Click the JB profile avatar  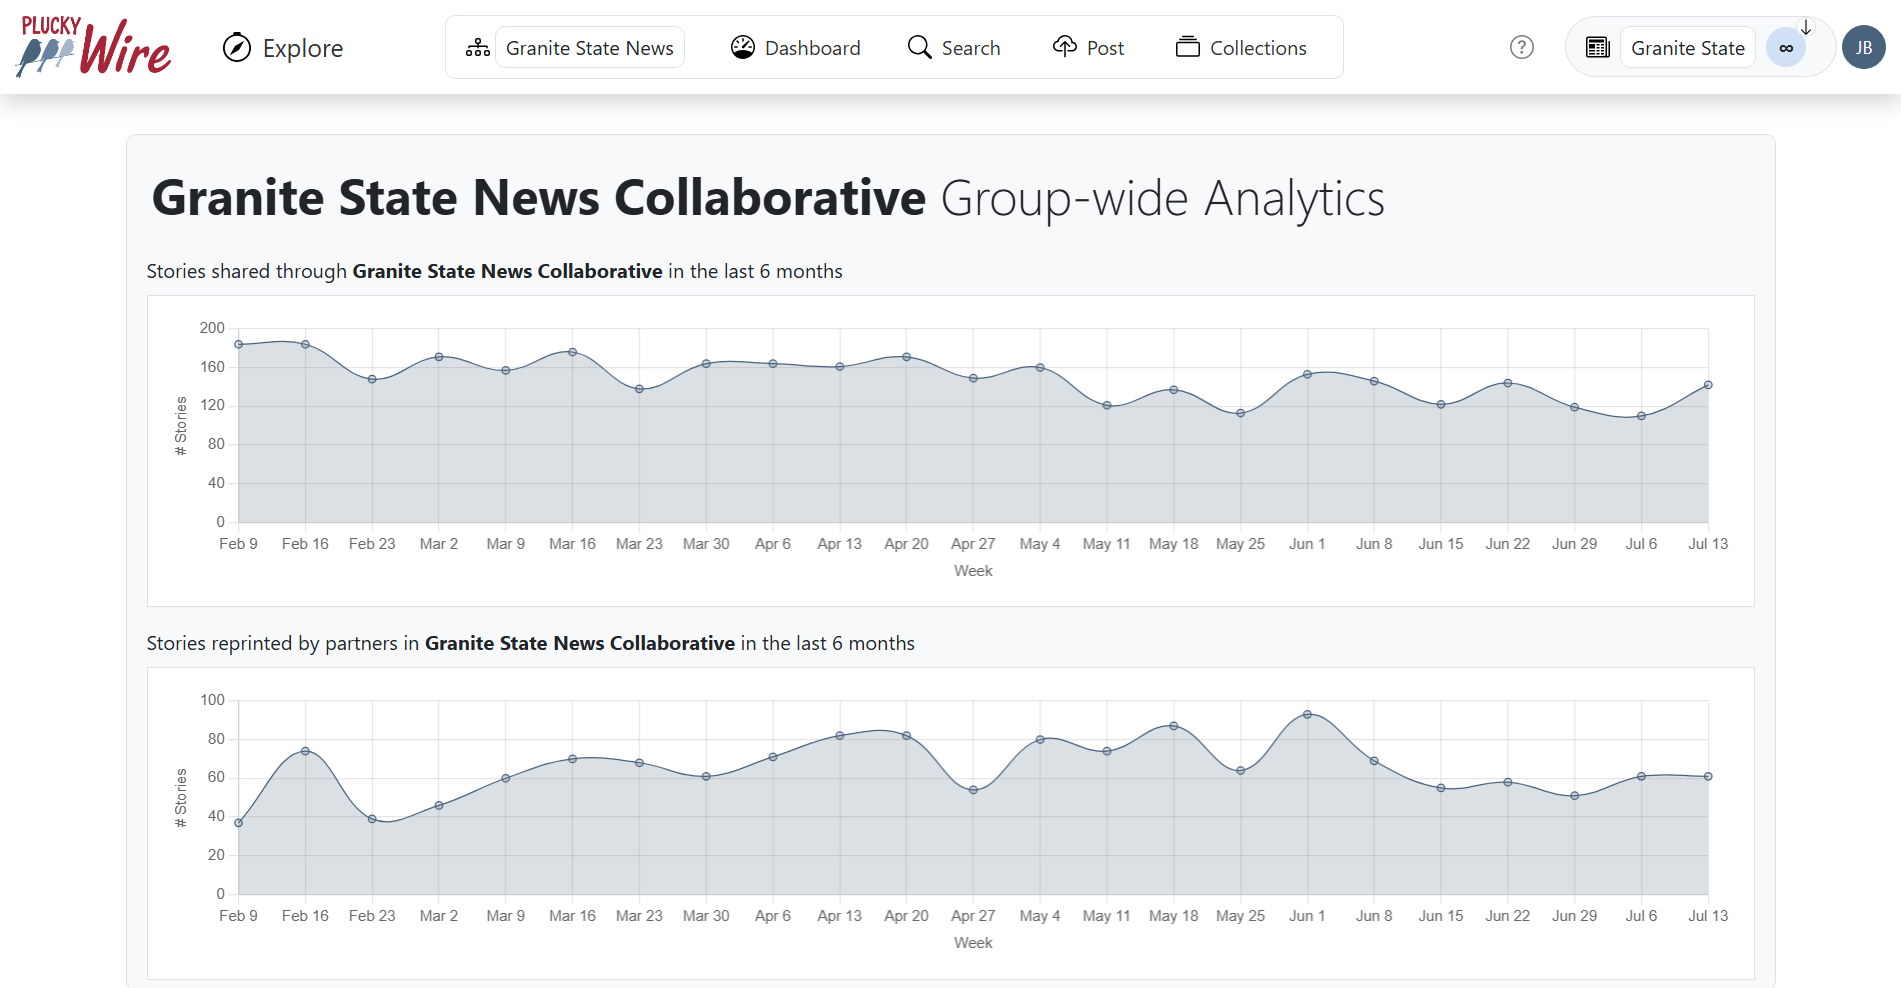click(1863, 47)
